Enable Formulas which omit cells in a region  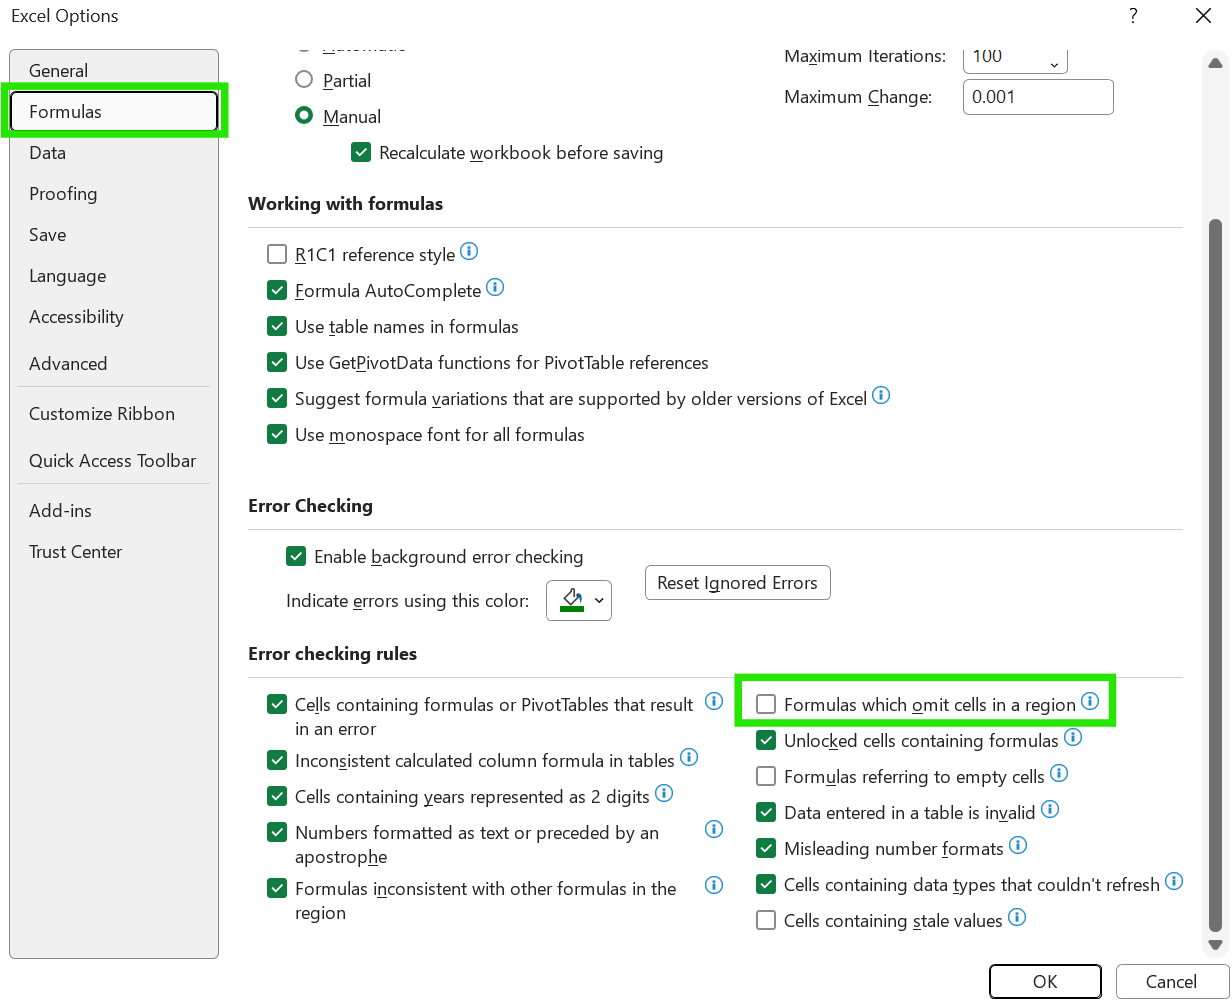766,704
